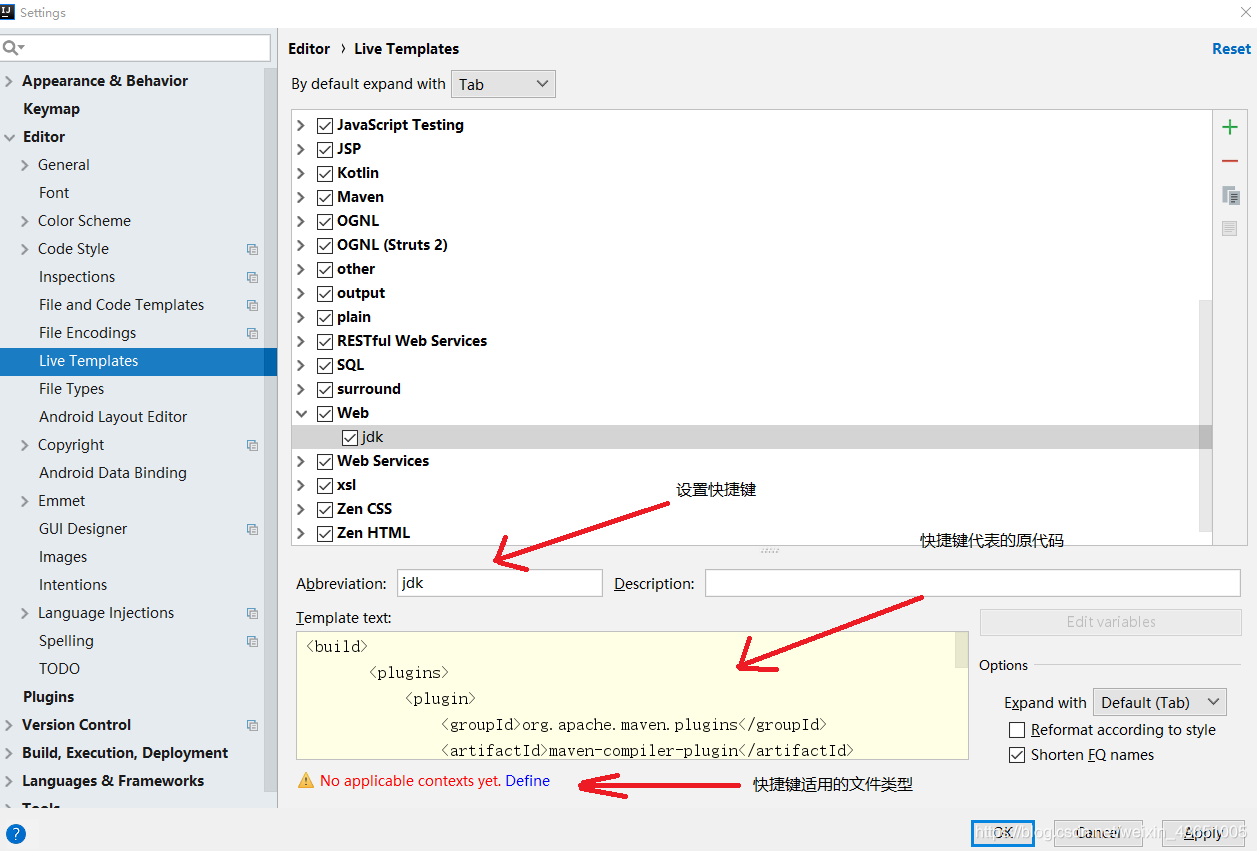The height and width of the screenshot is (851, 1257).
Task: Expand the Languages & Frameworks section
Action: pos(9,781)
